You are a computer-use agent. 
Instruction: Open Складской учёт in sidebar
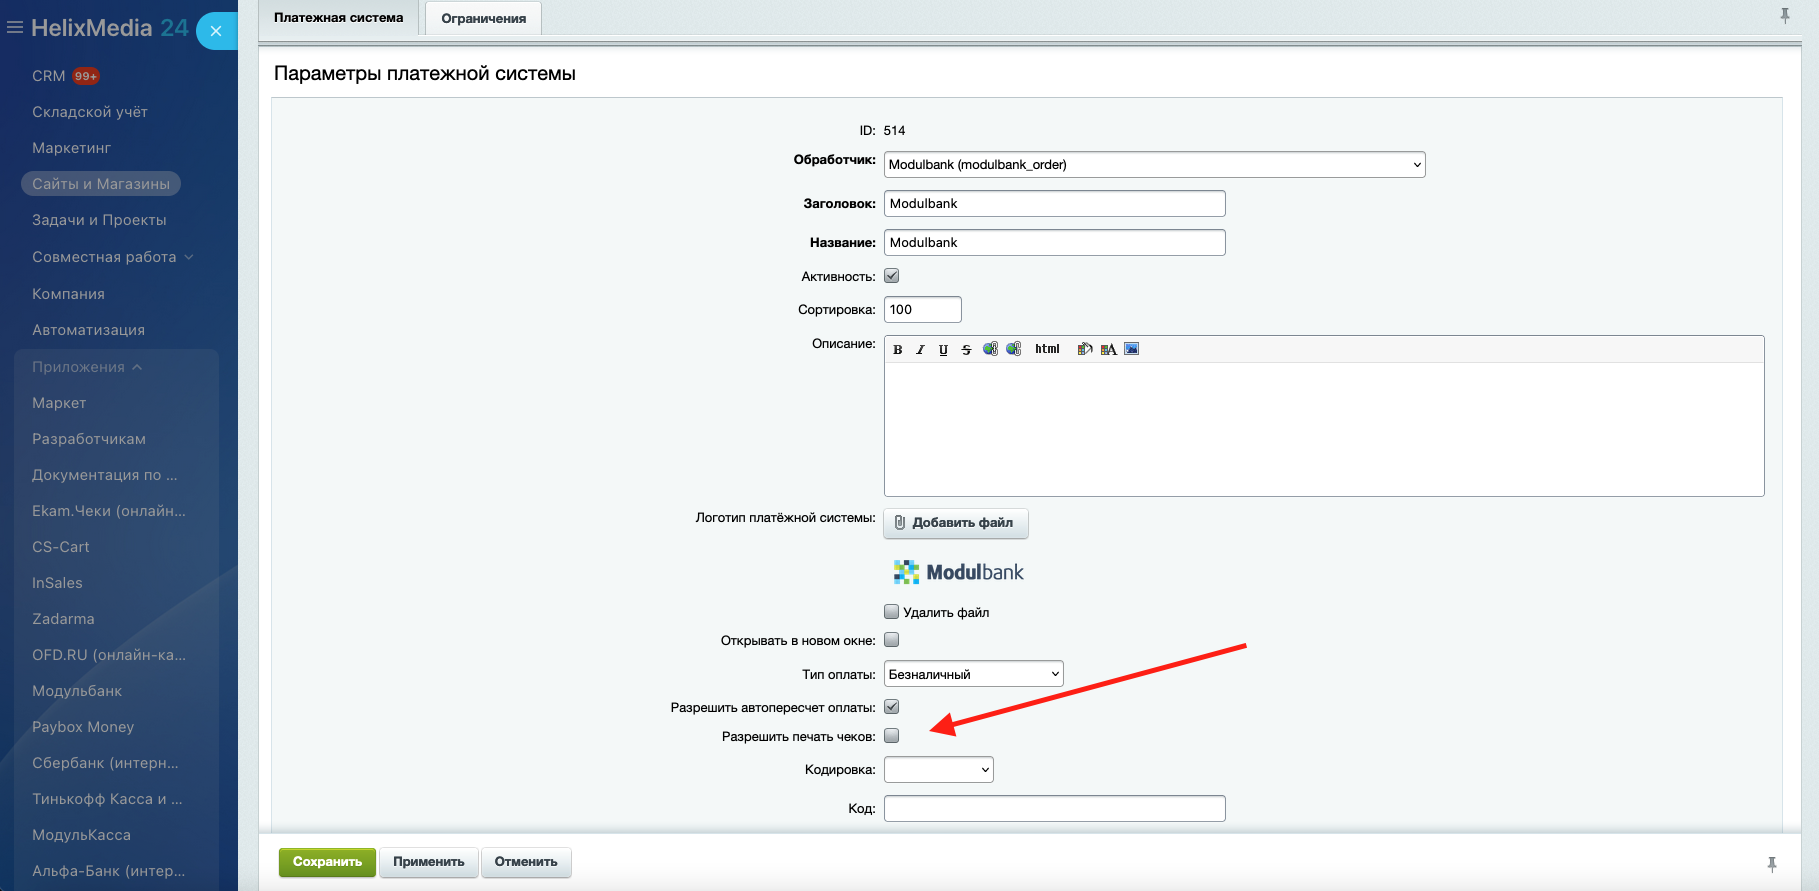coord(90,112)
